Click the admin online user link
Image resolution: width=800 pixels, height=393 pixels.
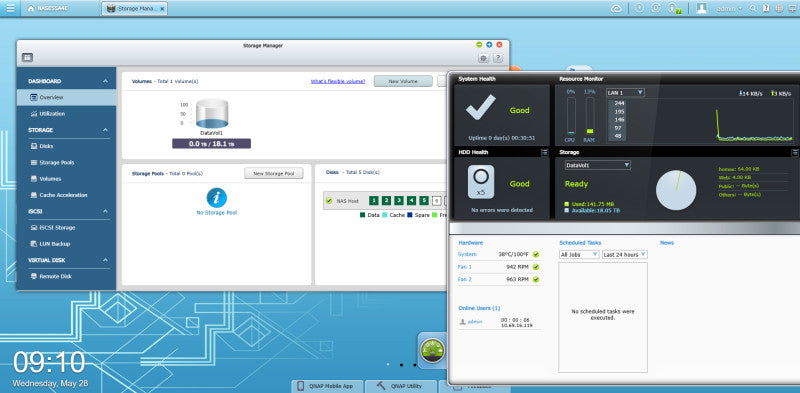[475, 322]
